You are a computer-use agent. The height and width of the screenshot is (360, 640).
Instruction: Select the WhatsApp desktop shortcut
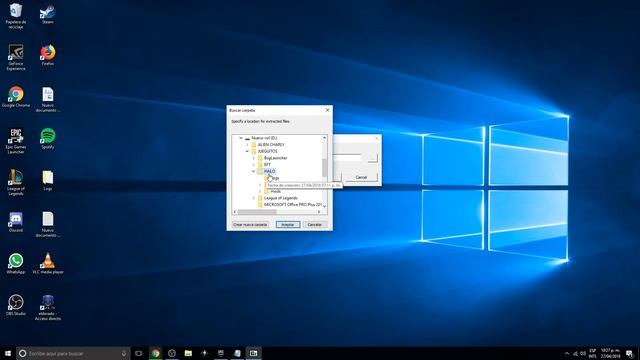(x=16, y=264)
